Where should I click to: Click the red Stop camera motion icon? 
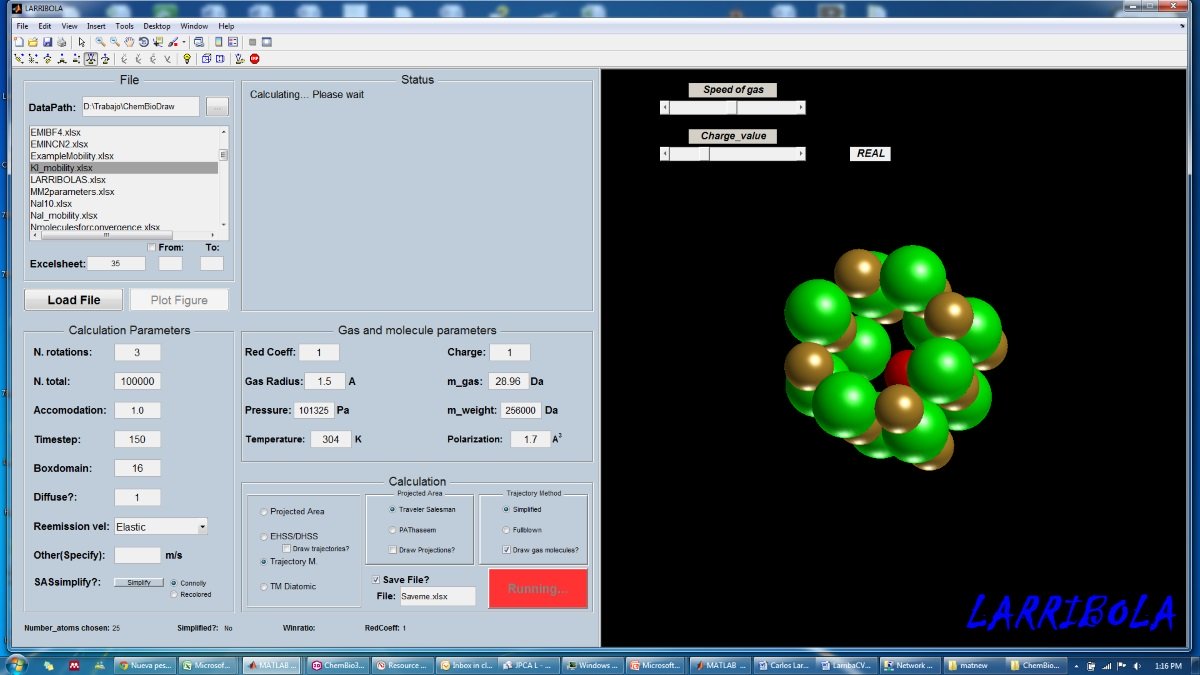click(254, 58)
